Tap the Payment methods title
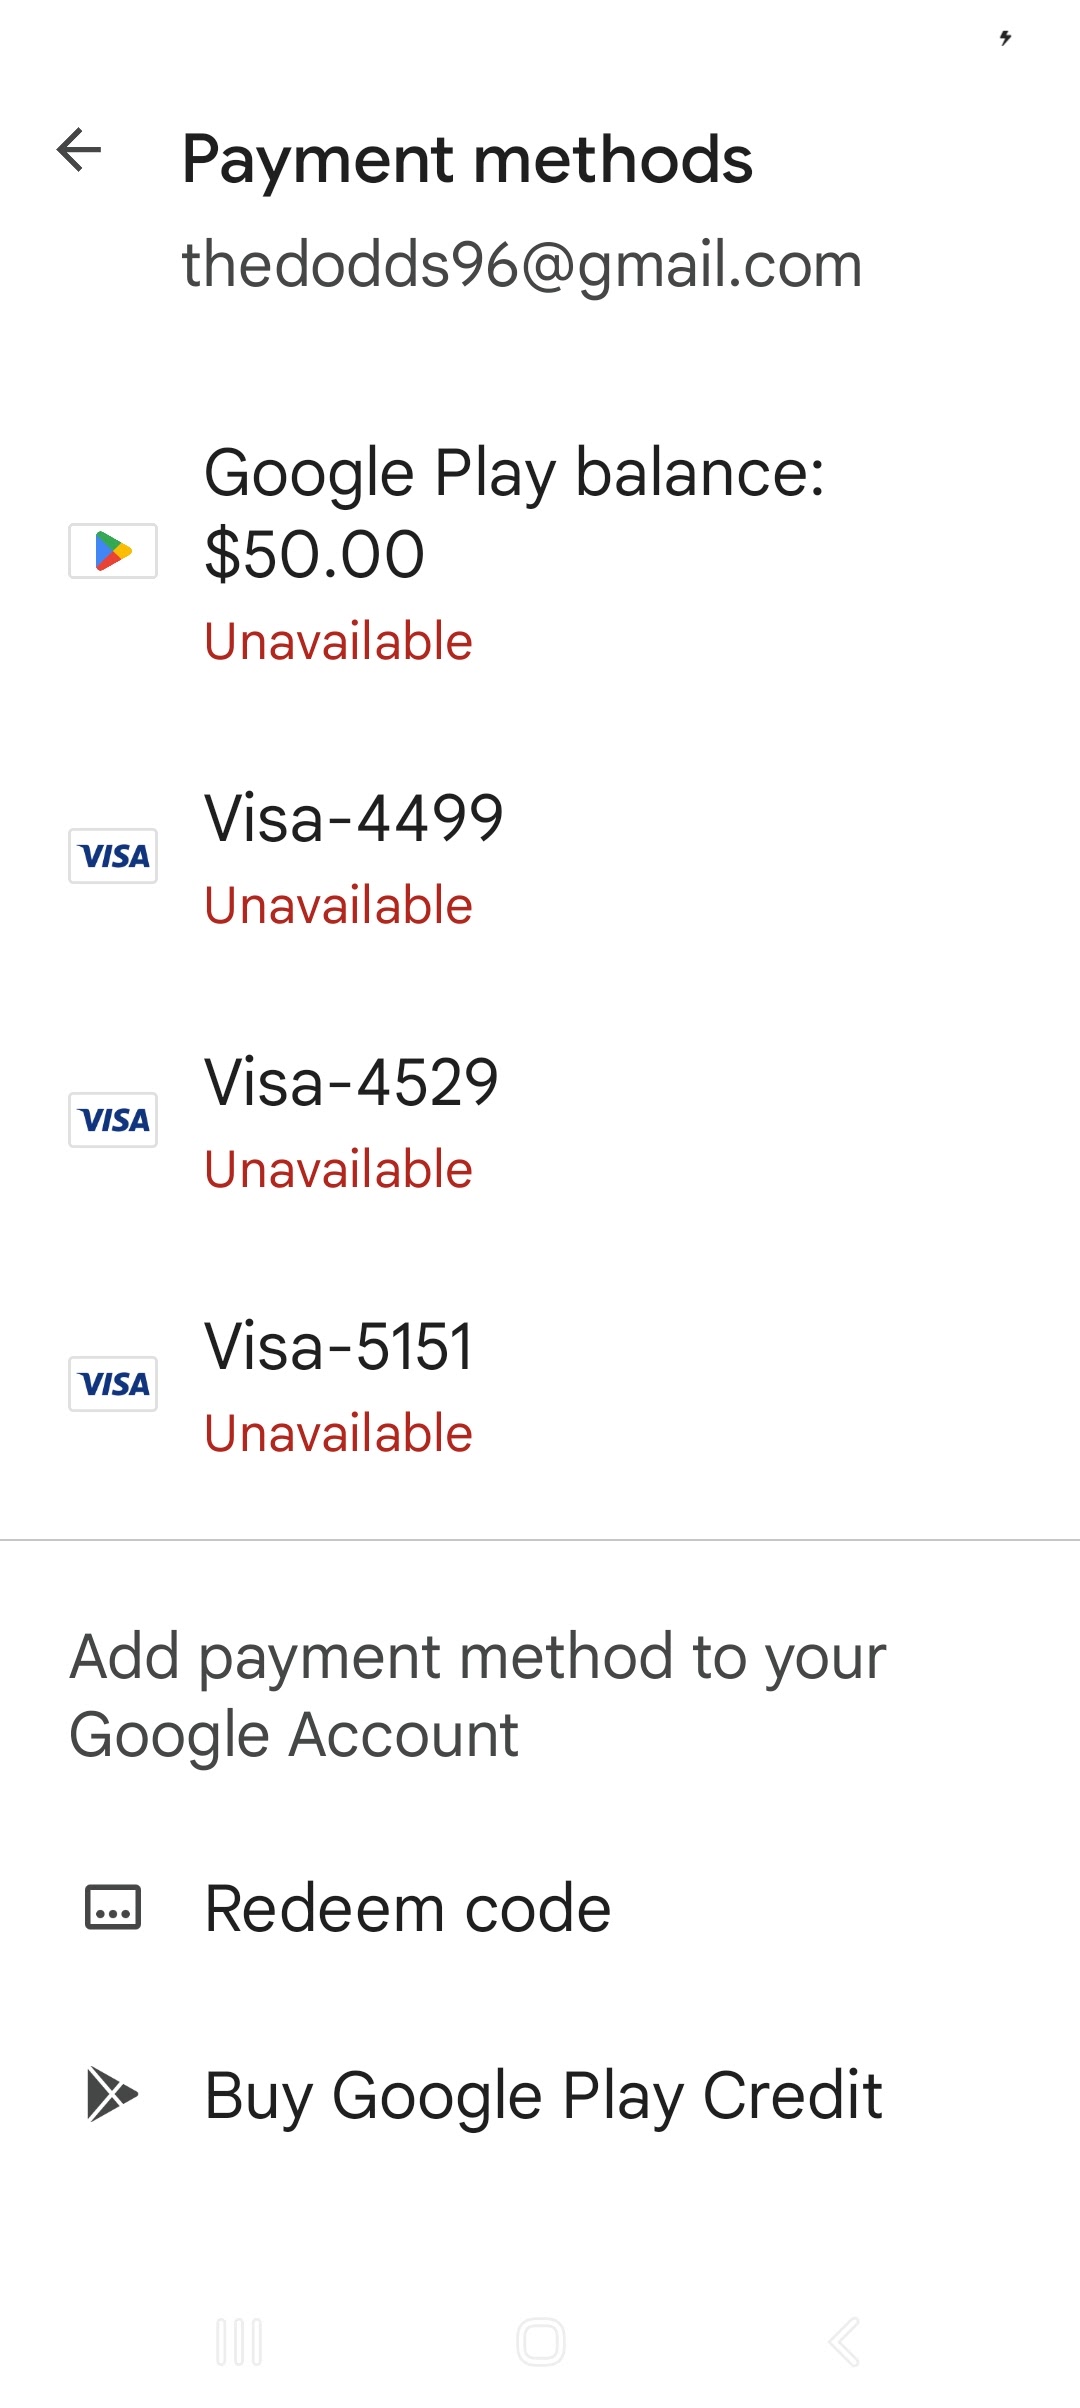The height and width of the screenshot is (2408, 1080). pyautogui.click(x=467, y=160)
